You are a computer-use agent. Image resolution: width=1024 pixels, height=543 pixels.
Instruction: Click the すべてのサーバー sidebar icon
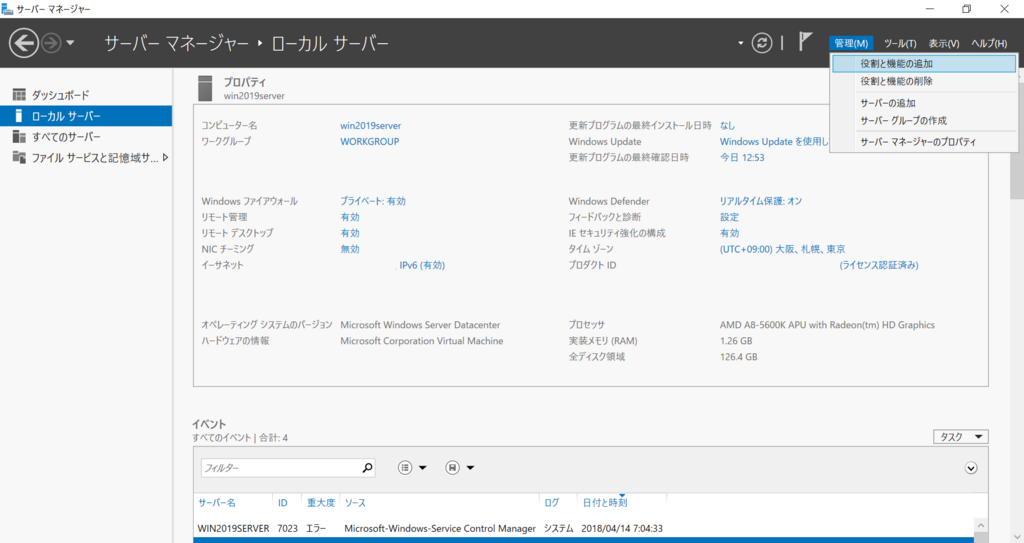click(19, 137)
